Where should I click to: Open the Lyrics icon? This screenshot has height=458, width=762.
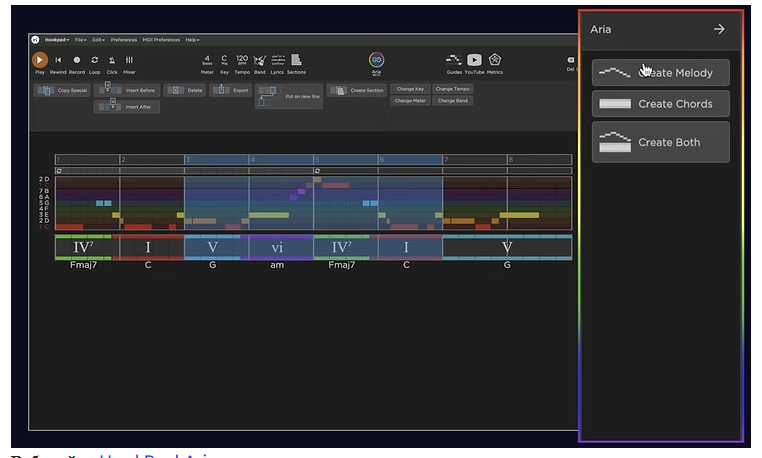point(276,60)
